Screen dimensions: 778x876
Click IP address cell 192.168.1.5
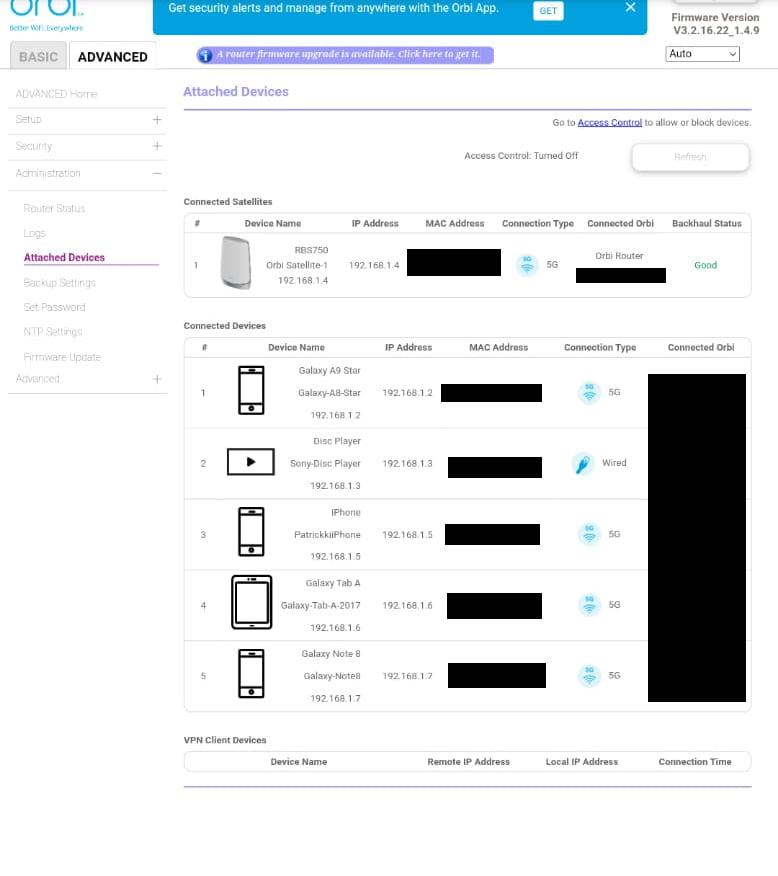click(407, 535)
